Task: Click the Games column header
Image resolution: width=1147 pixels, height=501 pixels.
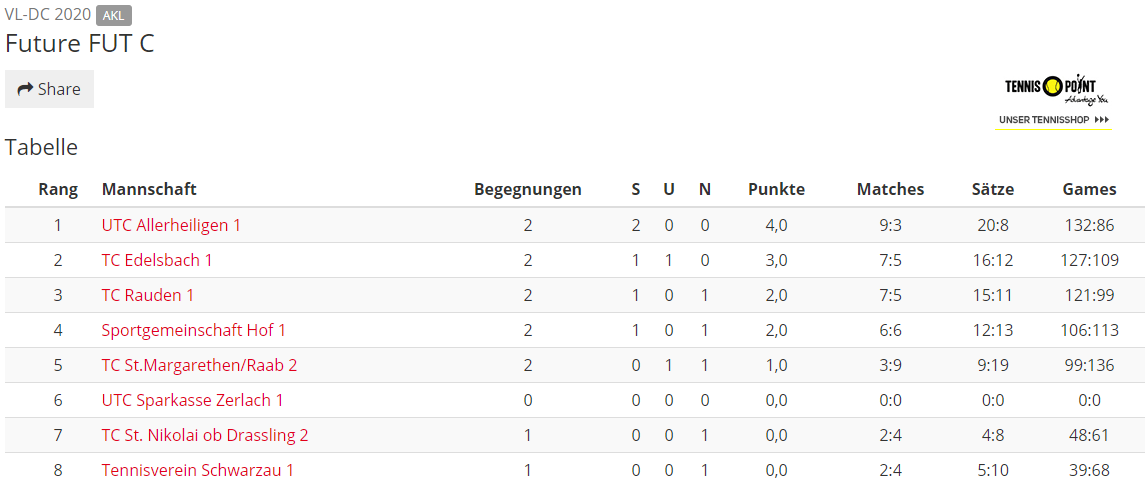Action: [x=1089, y=189]
